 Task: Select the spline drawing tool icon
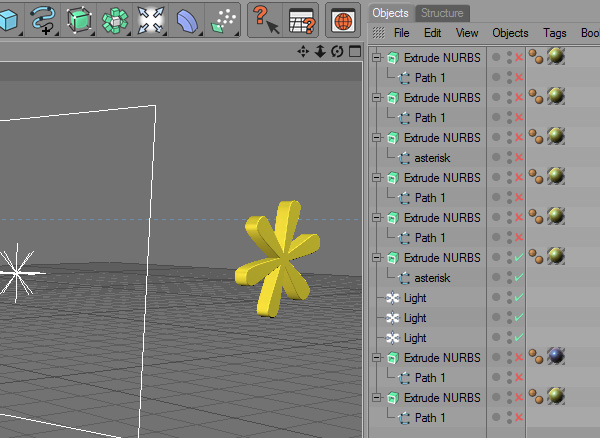tap(44, 19)
